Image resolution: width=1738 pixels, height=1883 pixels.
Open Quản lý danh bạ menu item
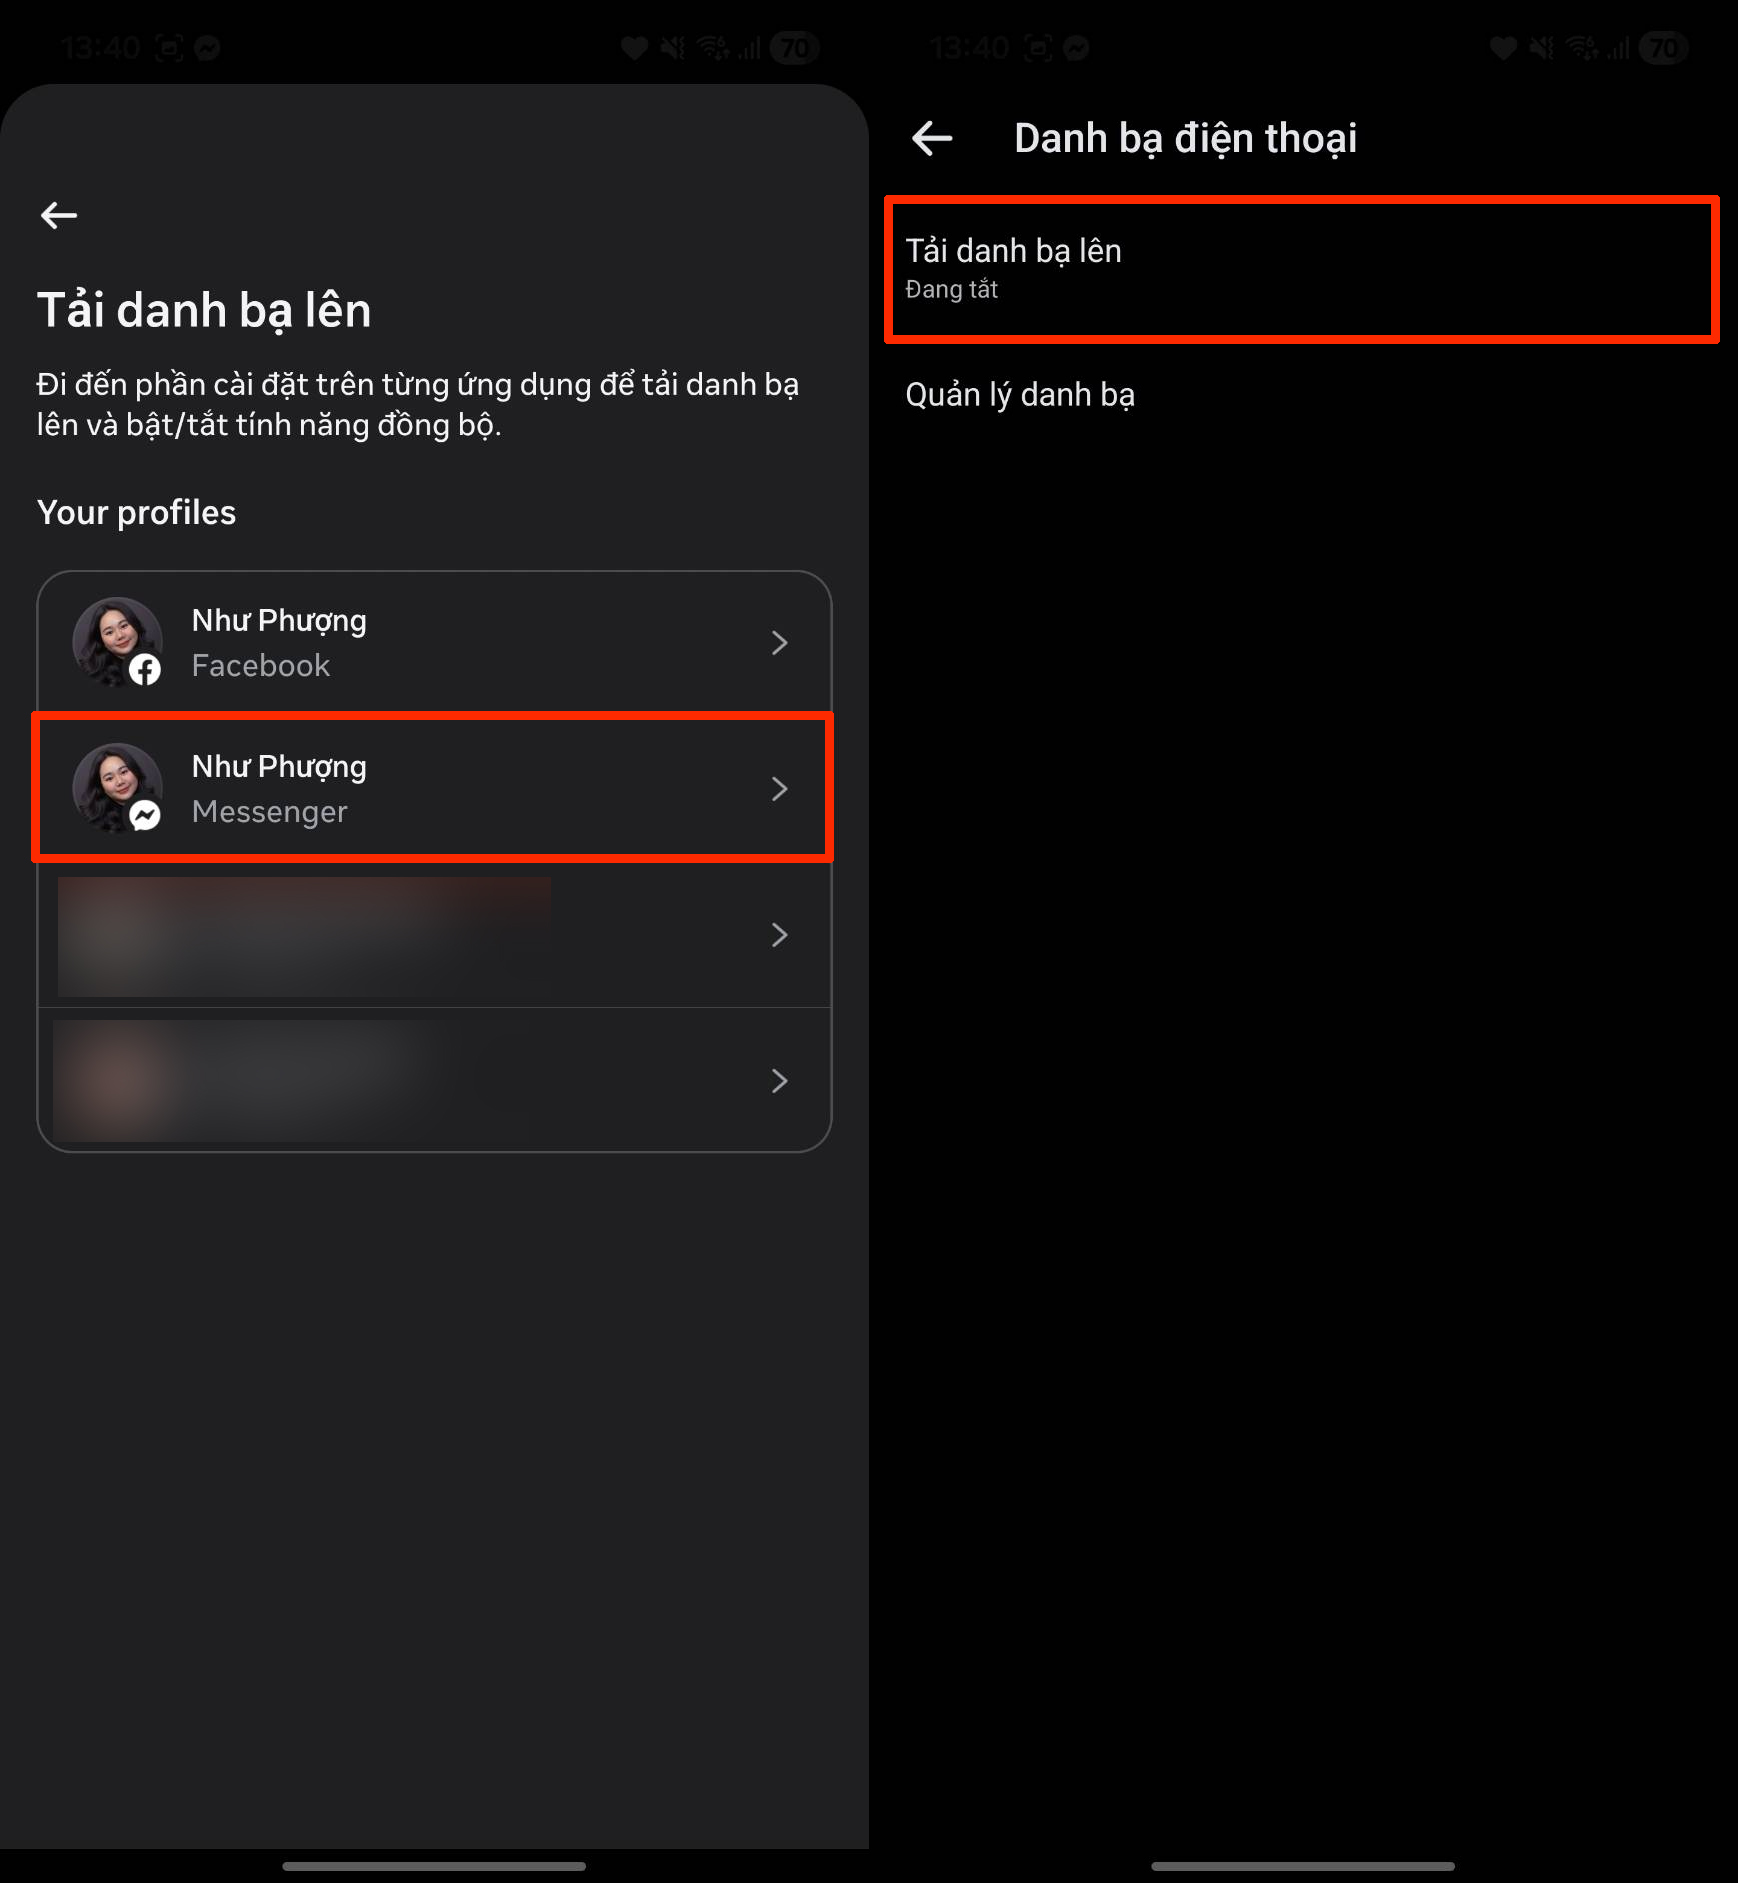point(1020,395)
